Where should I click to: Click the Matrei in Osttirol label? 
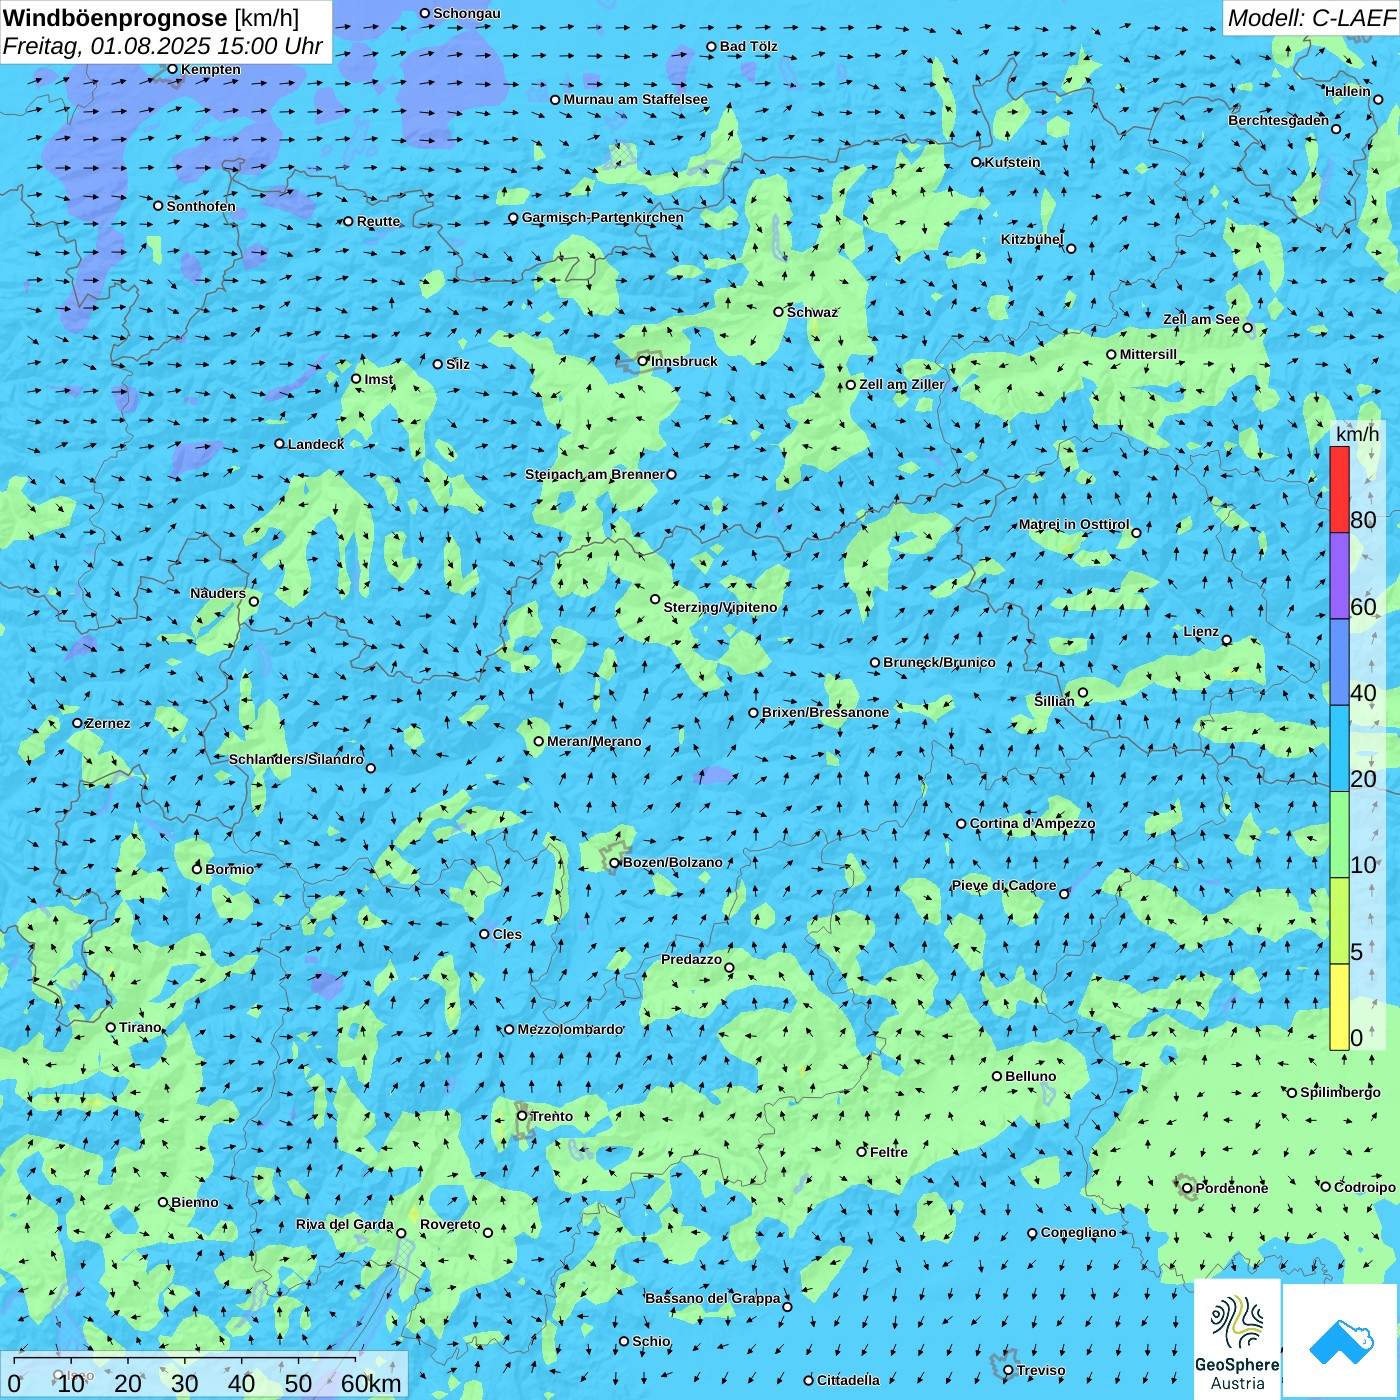[x=1074, y=524]
